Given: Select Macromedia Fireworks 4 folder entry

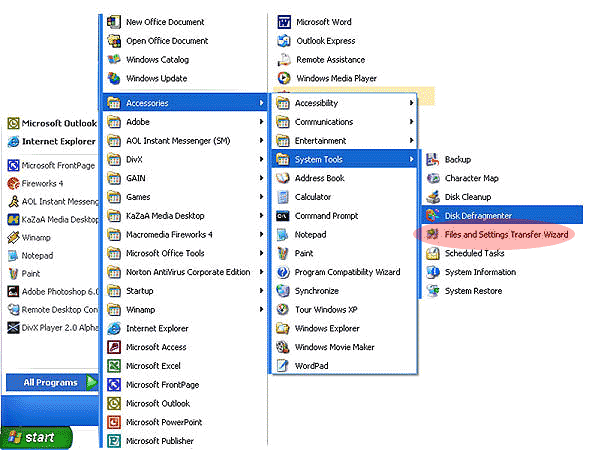Looking at the screenshot, I should [x=185, y=234].
